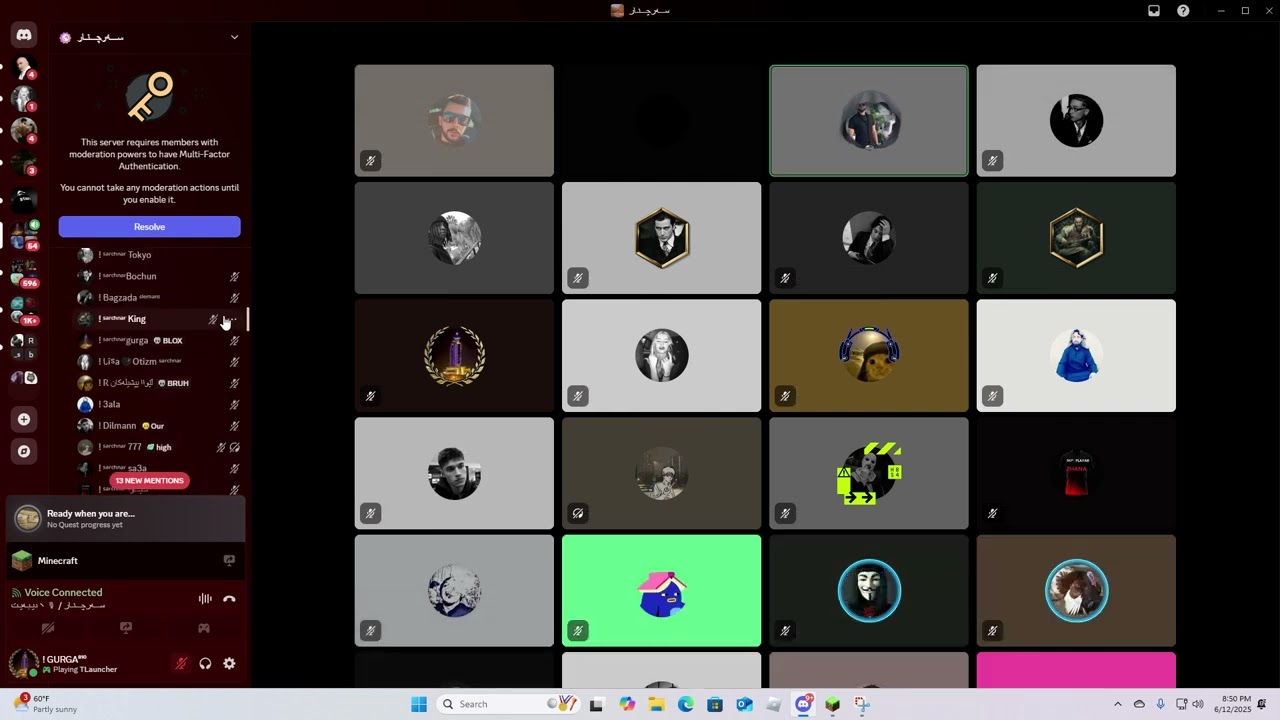Open the Discord inbox icon
The width and height of the screenshot is (1280, 720).
[x=1154, y=10]
